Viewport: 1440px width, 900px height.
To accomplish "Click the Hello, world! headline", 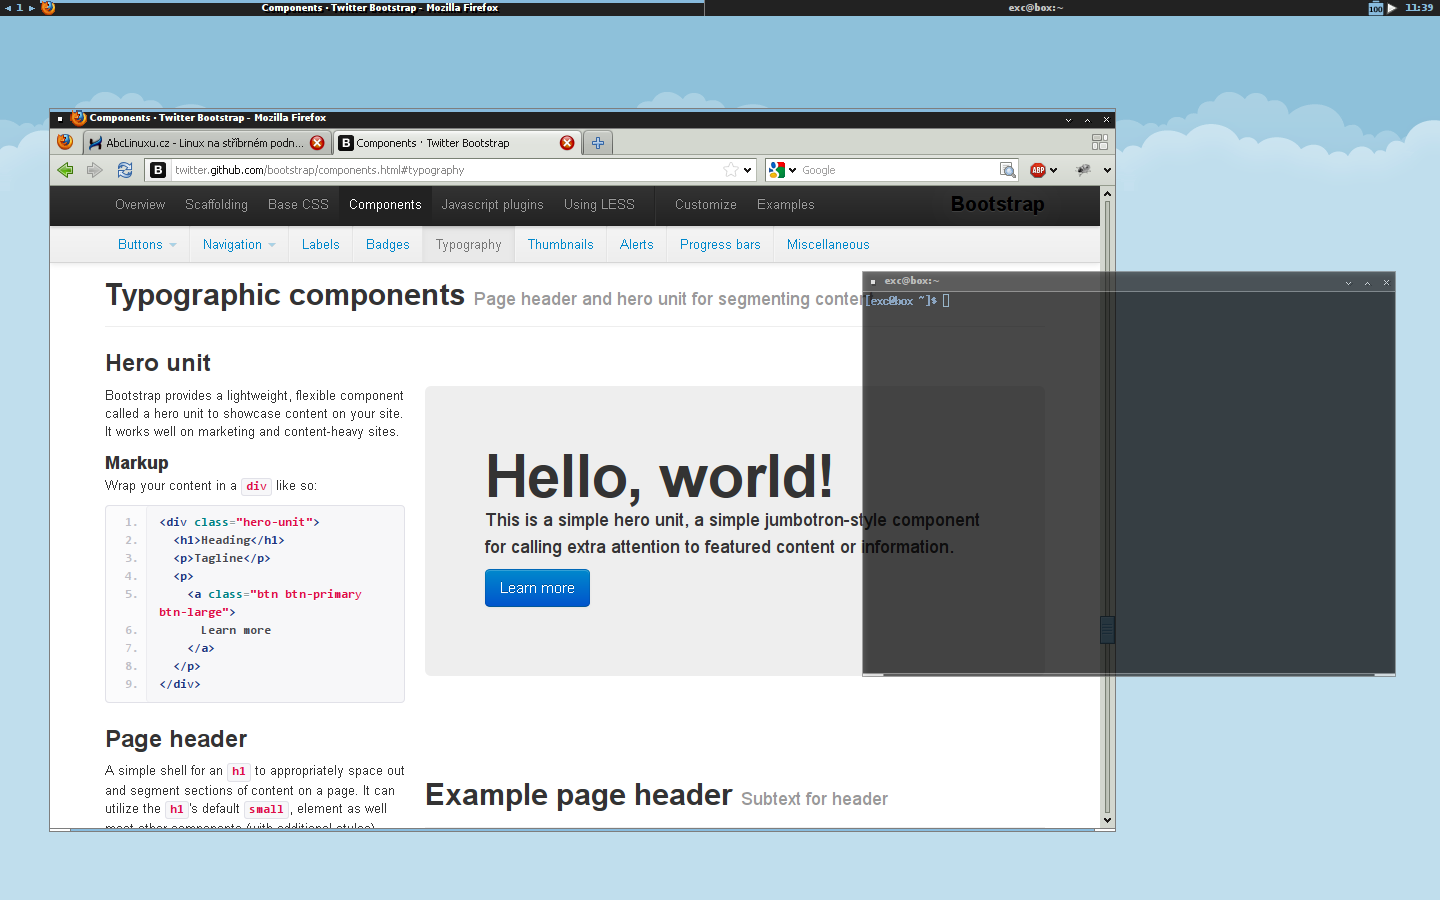I will click(659, 476).
